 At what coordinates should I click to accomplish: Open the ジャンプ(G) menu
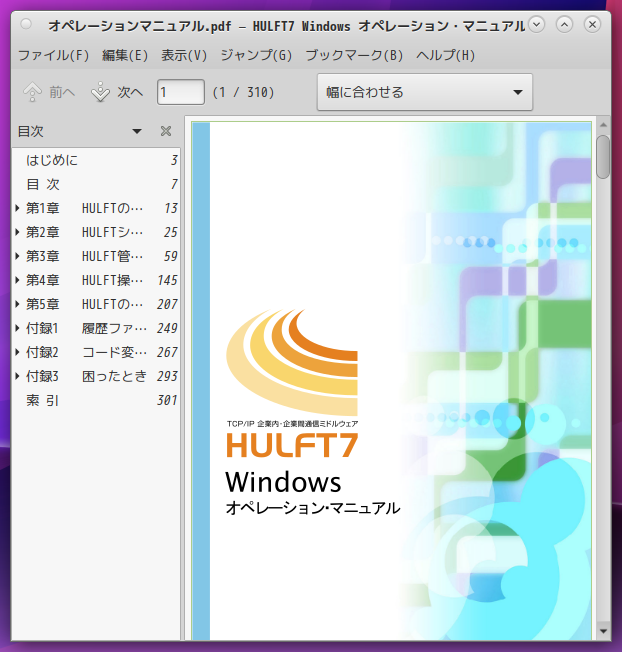(x=256, y=55)
